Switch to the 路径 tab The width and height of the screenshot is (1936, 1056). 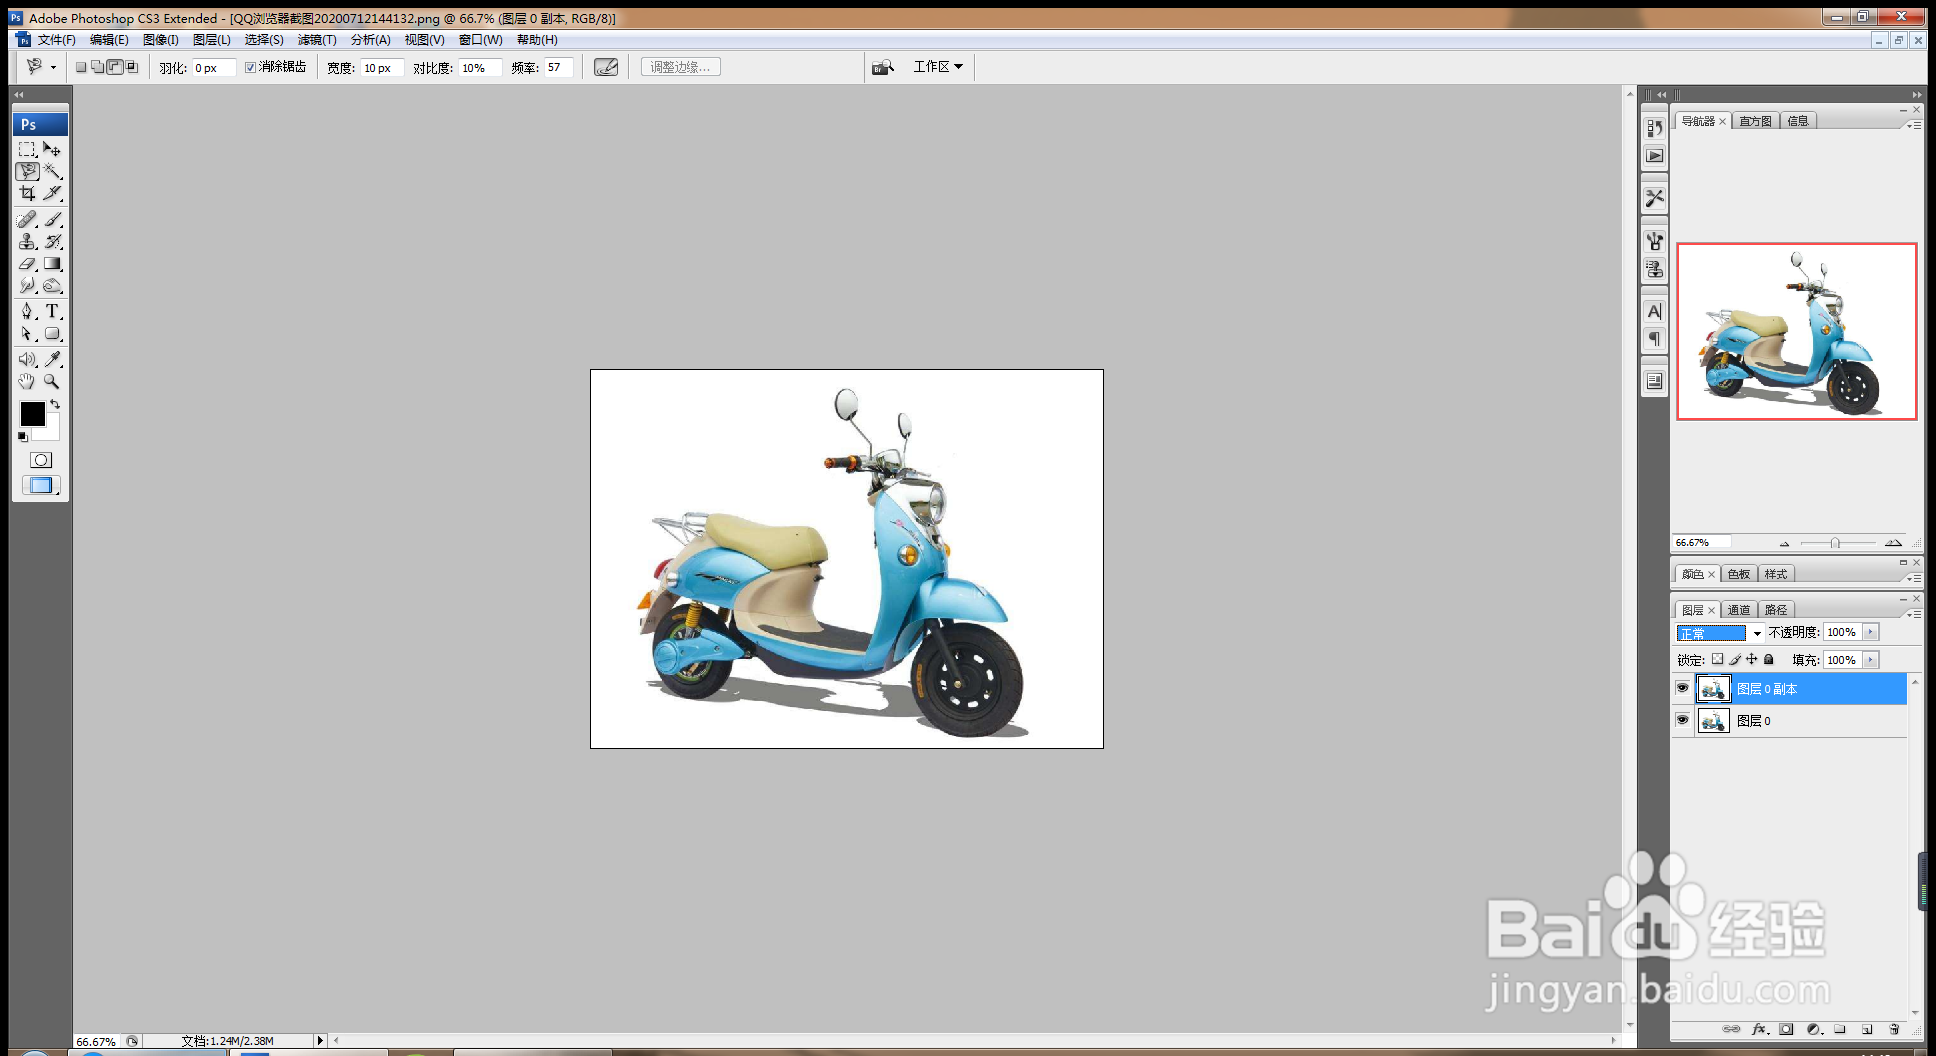coord(1776,610)
